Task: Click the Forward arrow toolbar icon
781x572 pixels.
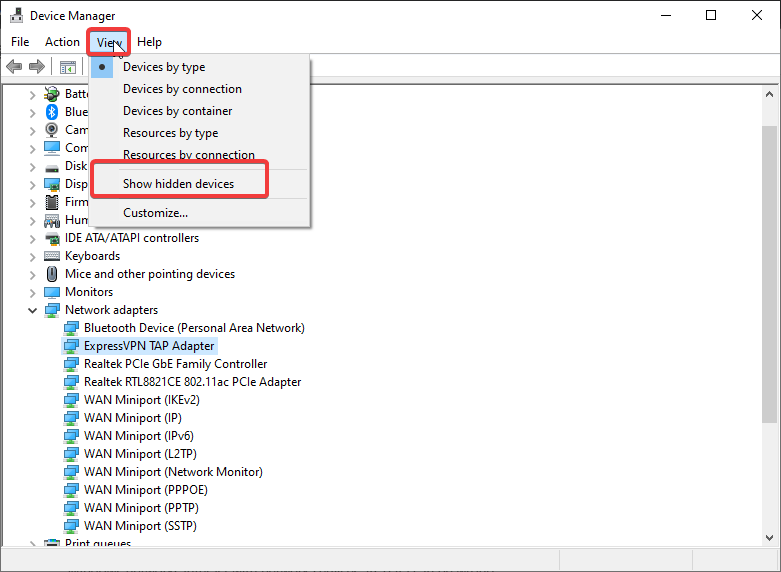Action: (37, 66)
